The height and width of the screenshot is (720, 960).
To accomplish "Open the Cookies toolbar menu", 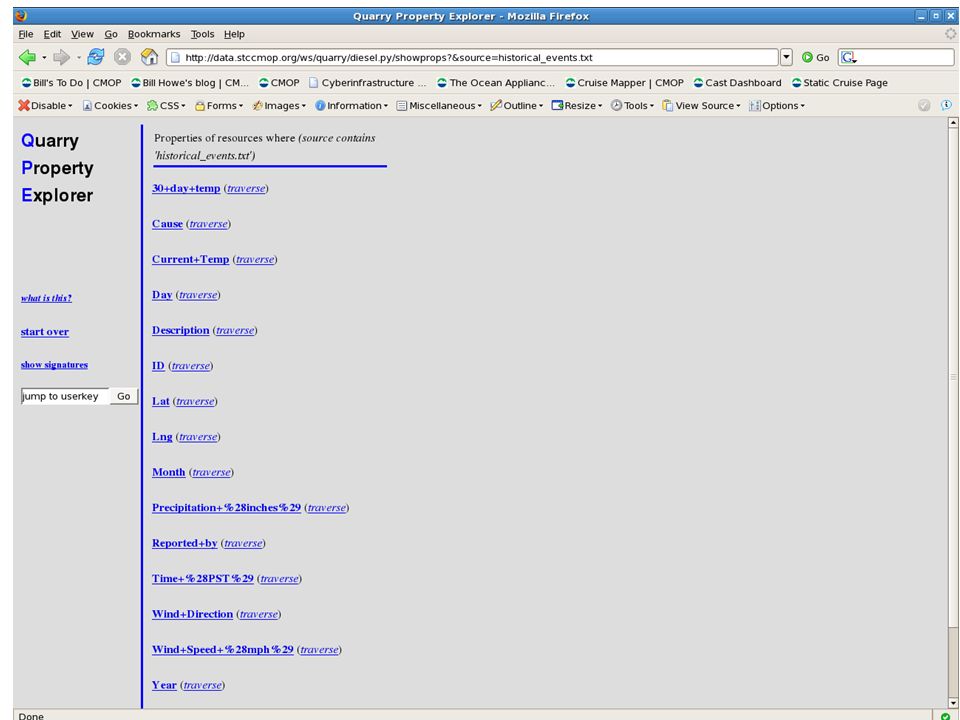I will click(110, 106).
